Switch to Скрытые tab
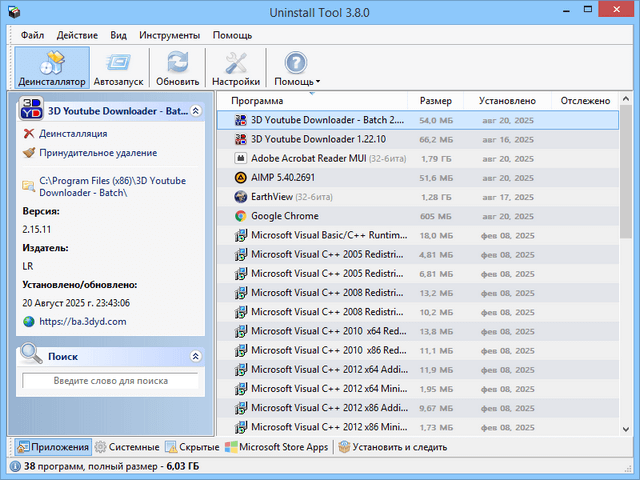 (192, 447)
